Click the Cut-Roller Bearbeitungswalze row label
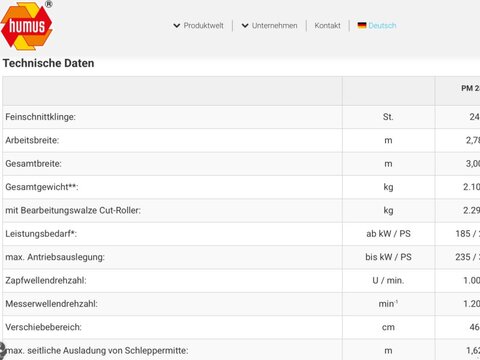The width and height of the screenshot is (480, 360). tap(73, 210)
